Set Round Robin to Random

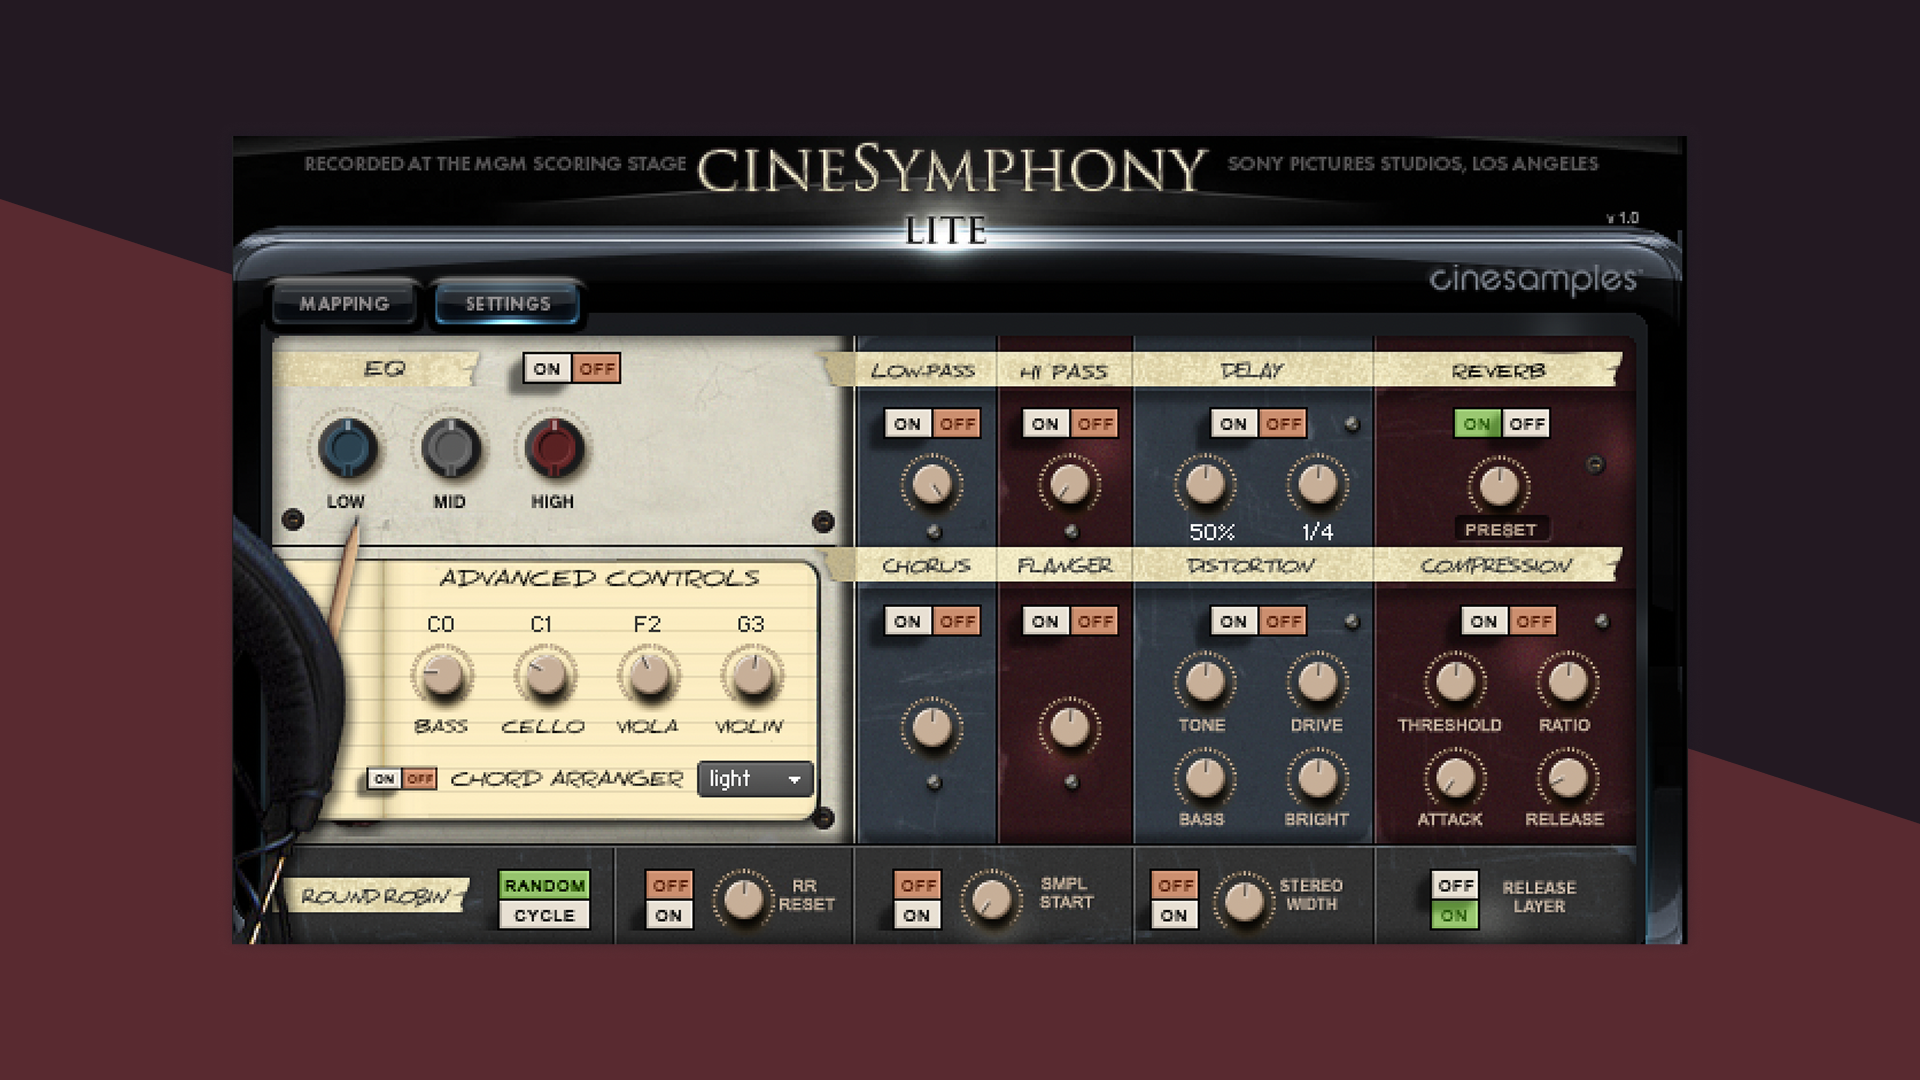point(545,885)
